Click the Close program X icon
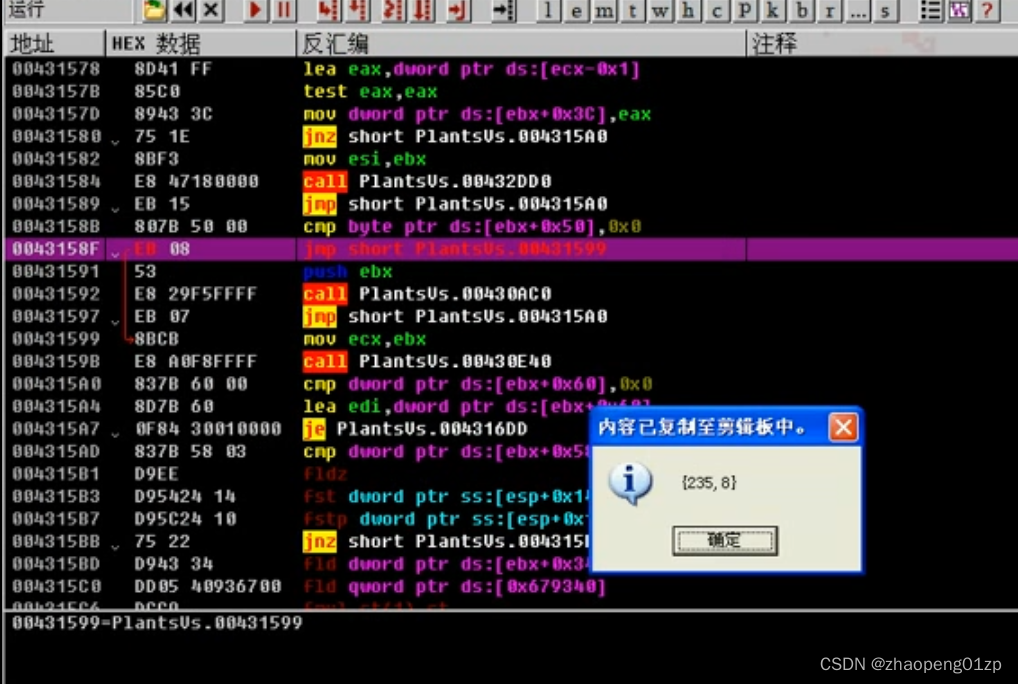Screen dimensions: 1018x684 click(x=211, y=10)
